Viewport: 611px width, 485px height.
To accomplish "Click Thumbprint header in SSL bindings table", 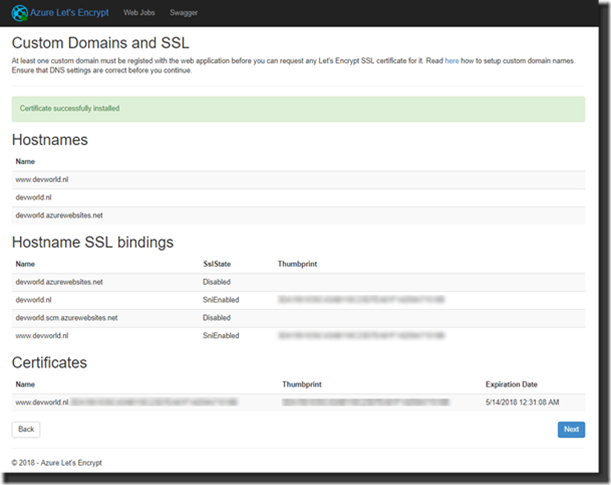I will pos(297,264).
